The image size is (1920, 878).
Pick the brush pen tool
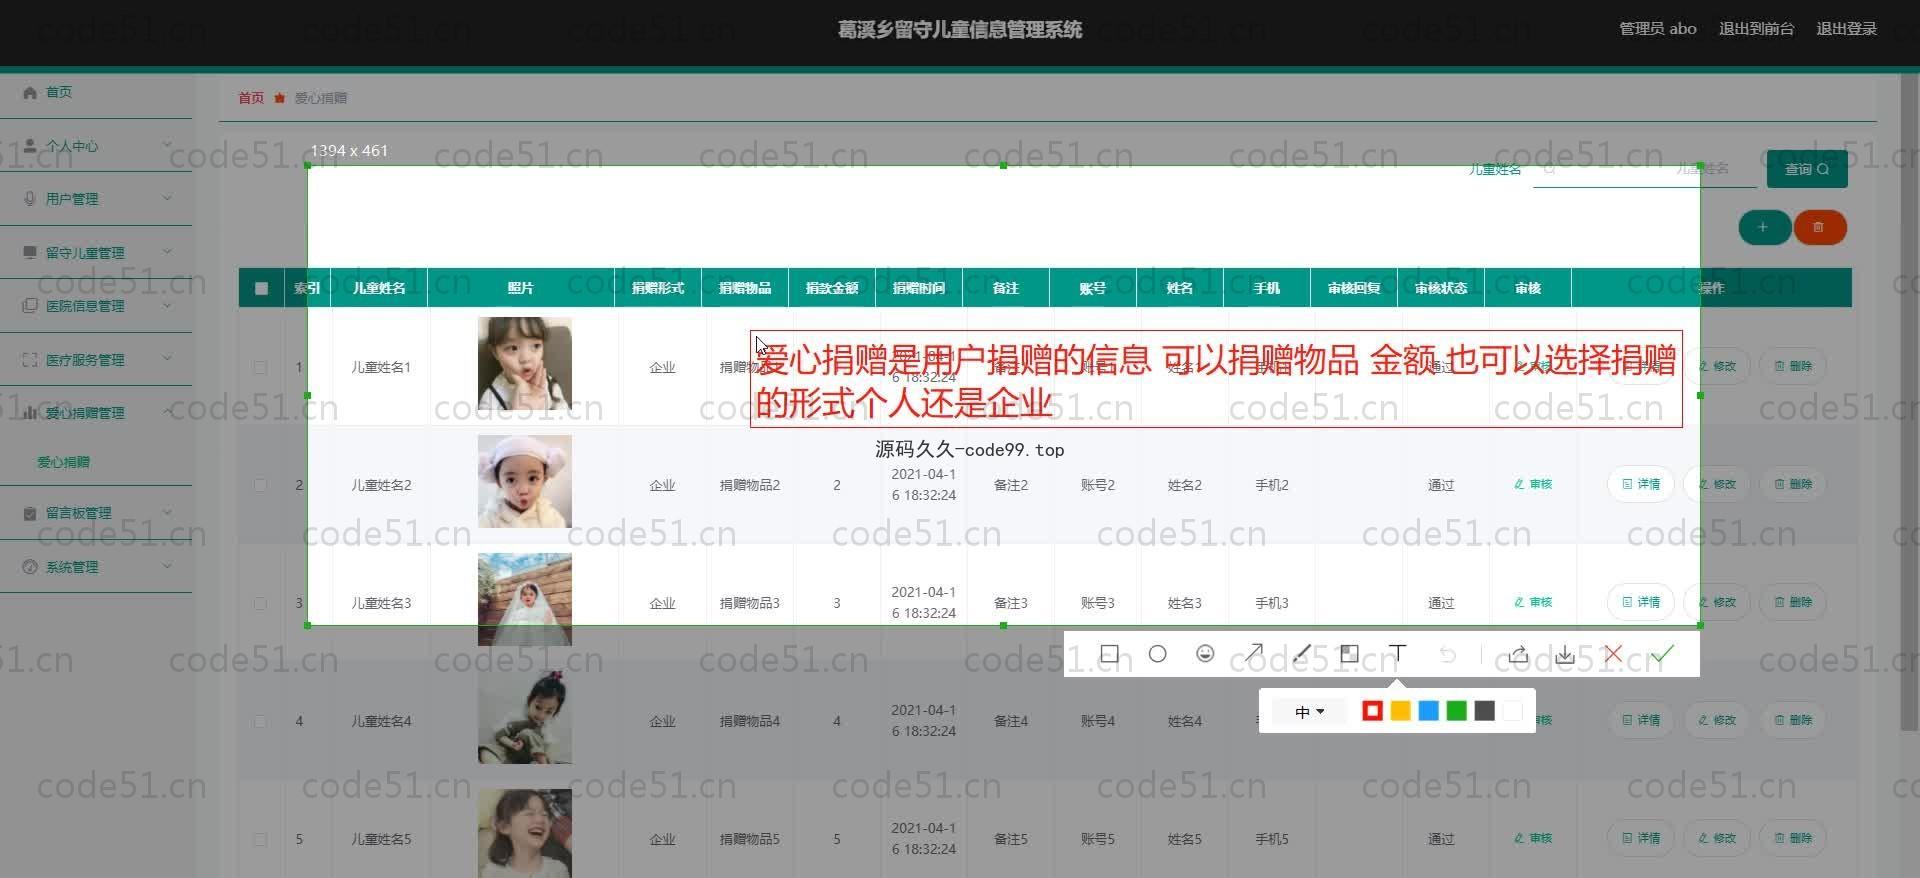(1302, 654)
